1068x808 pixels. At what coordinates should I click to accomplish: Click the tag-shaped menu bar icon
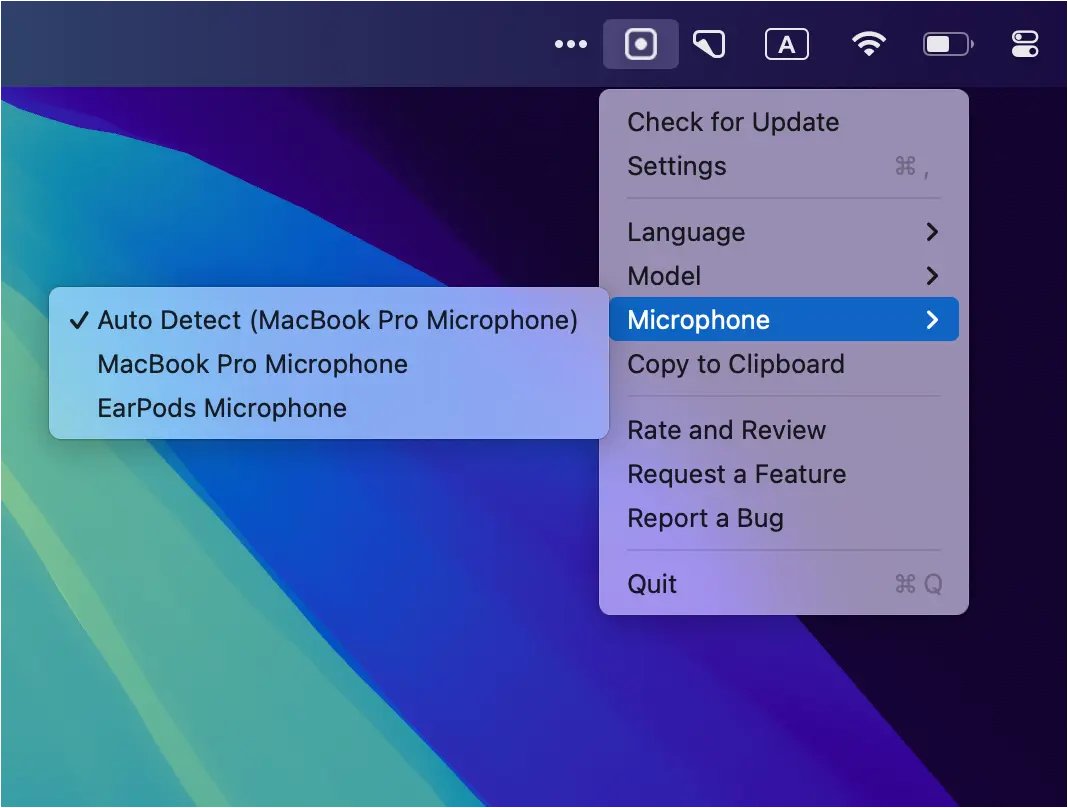(710, 45)
